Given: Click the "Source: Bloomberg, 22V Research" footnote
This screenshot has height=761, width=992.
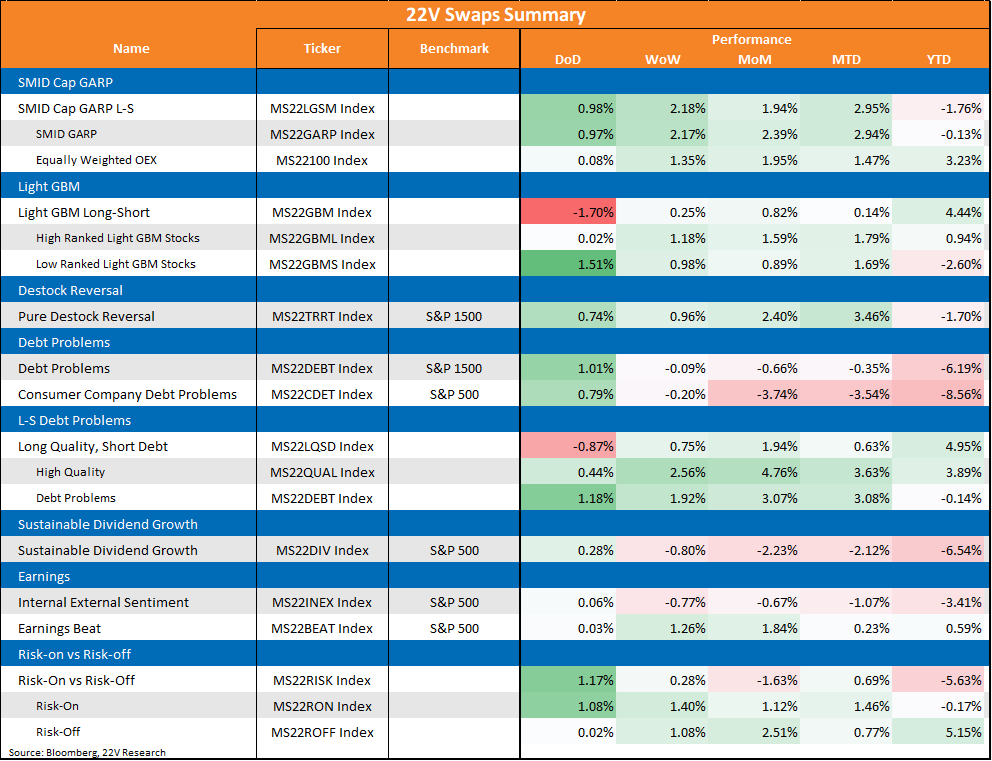Looking at the screenshot, I should 87,752.
